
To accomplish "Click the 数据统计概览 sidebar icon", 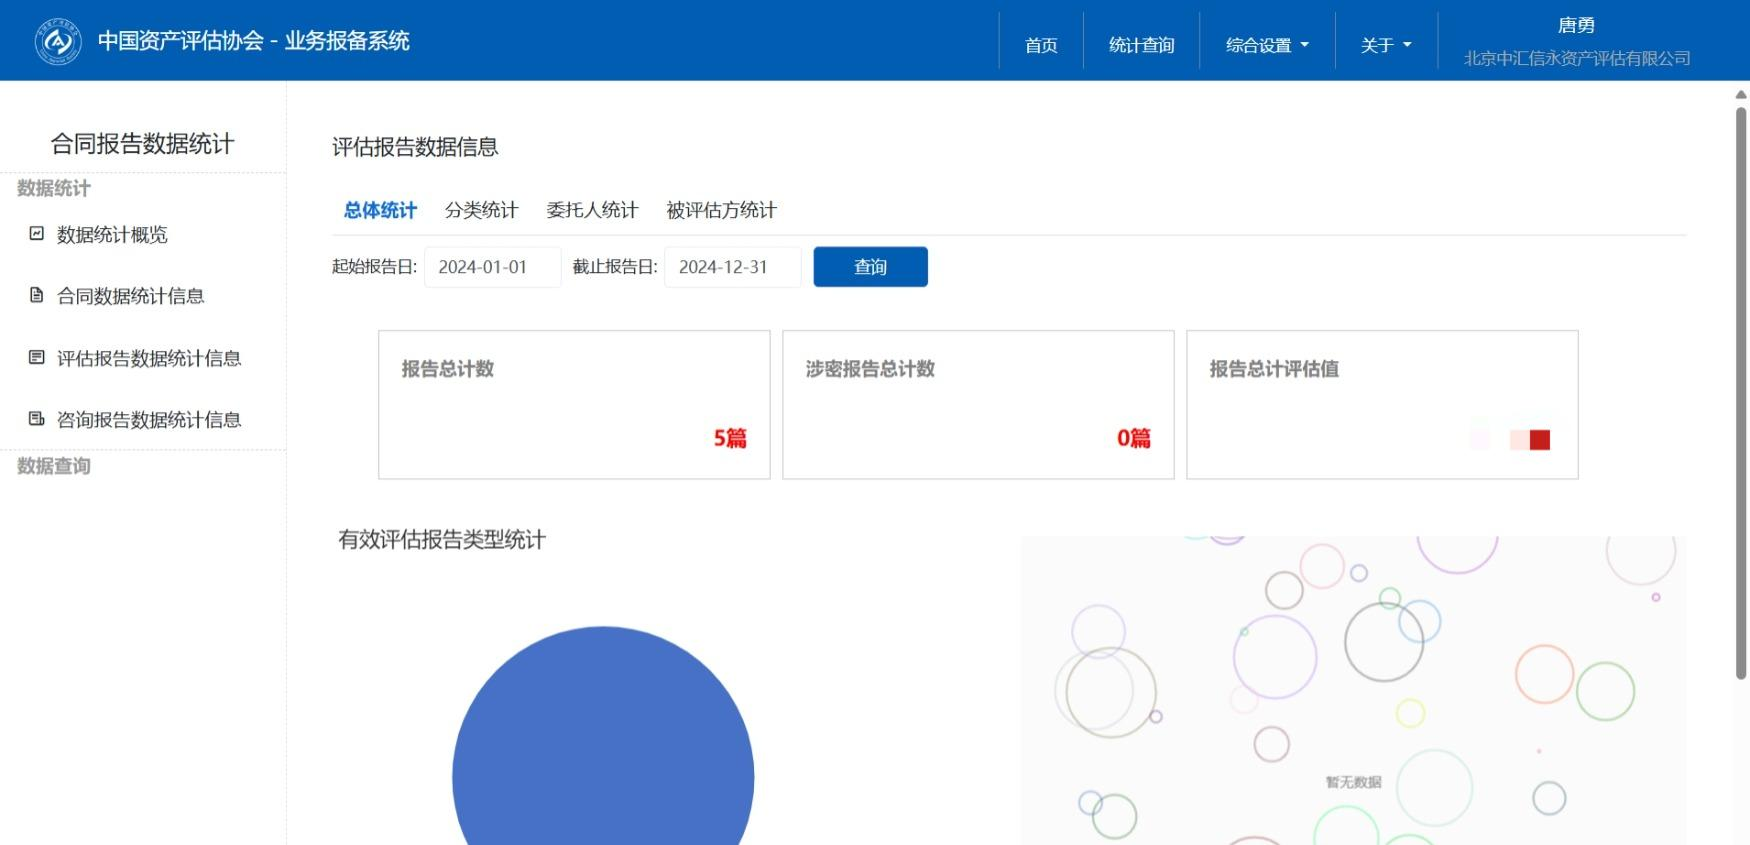I will pos(37,234).
